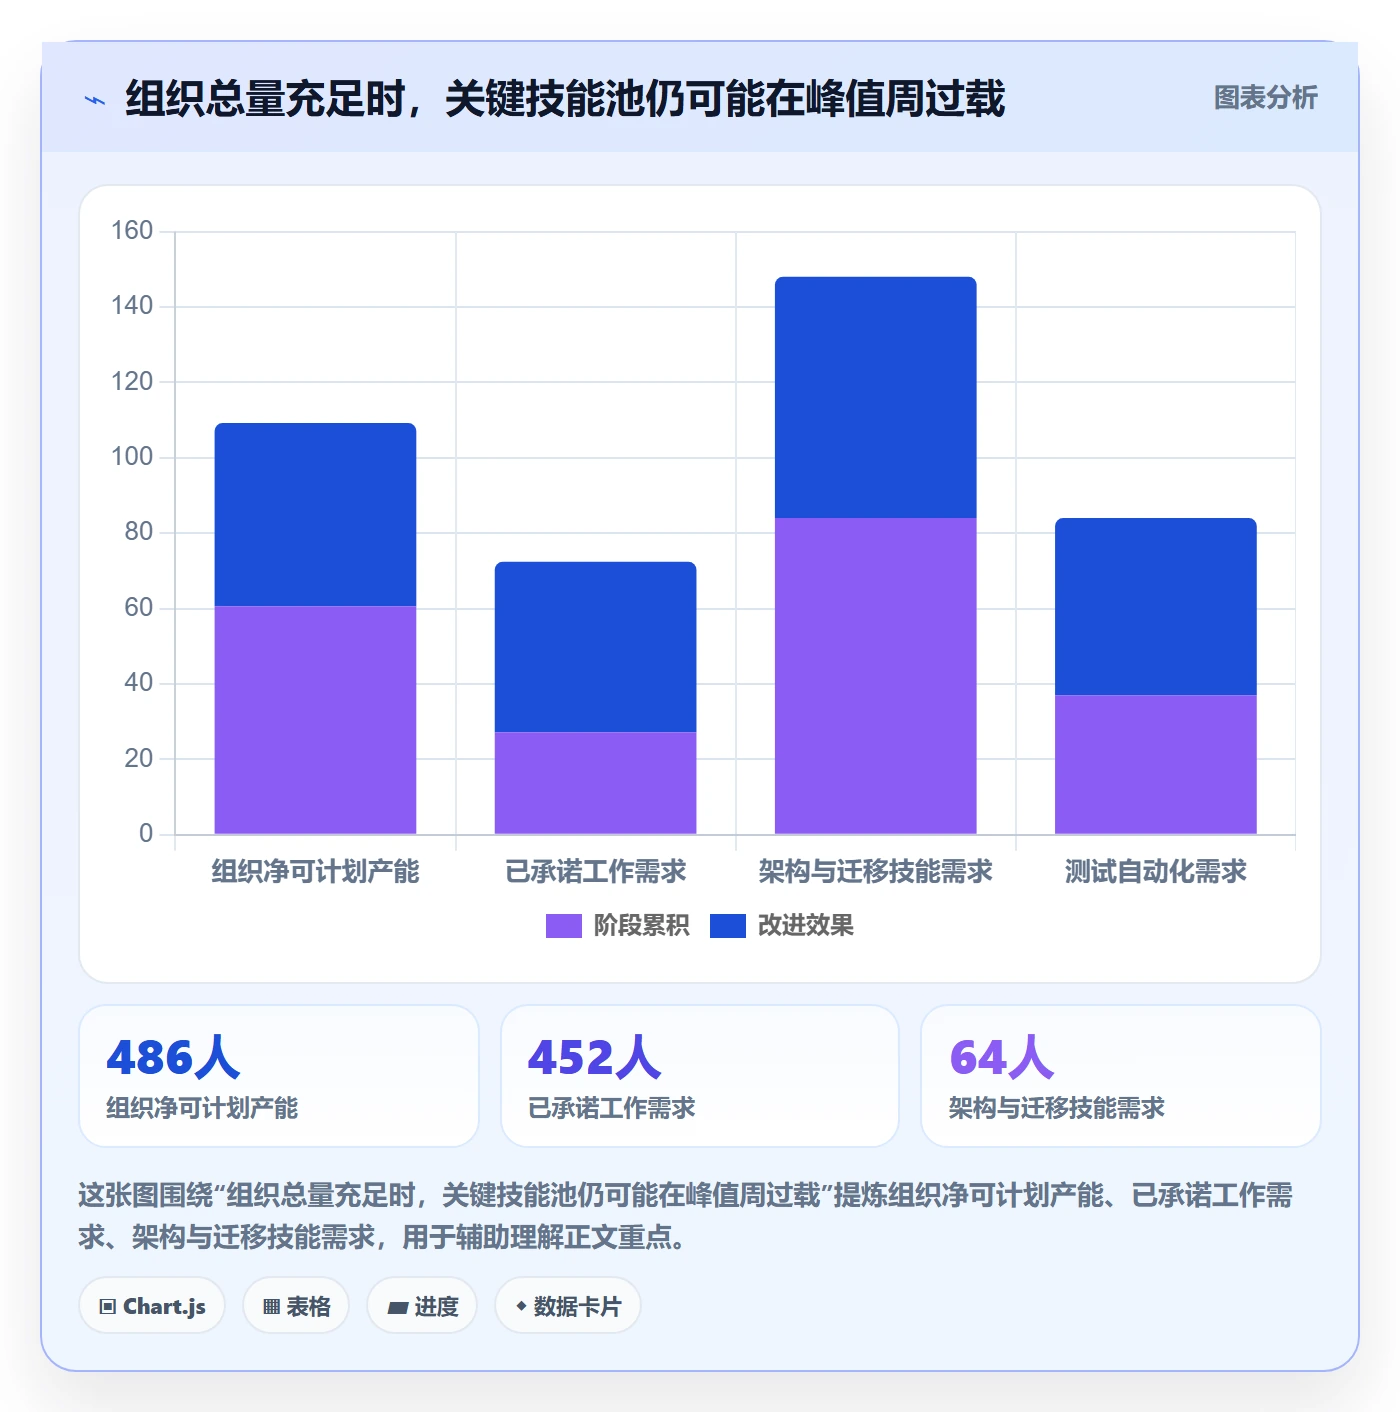Click the 架构与迁移技能需求 x-axis label
This screenshot has width=1400, height=1412.
tap(875, 872)
